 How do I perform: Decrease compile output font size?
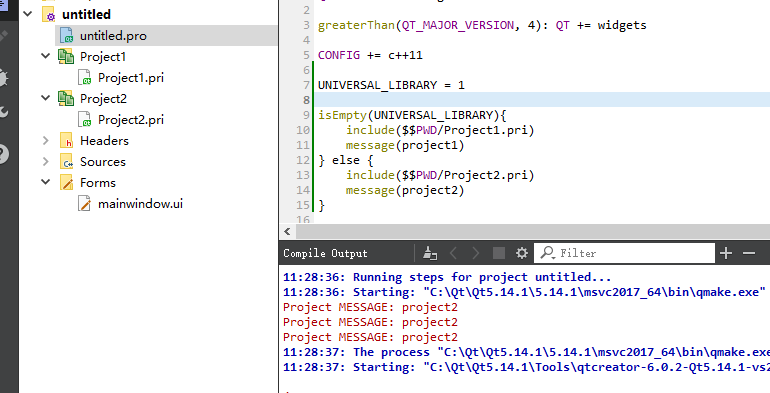(x=749, y=253)
